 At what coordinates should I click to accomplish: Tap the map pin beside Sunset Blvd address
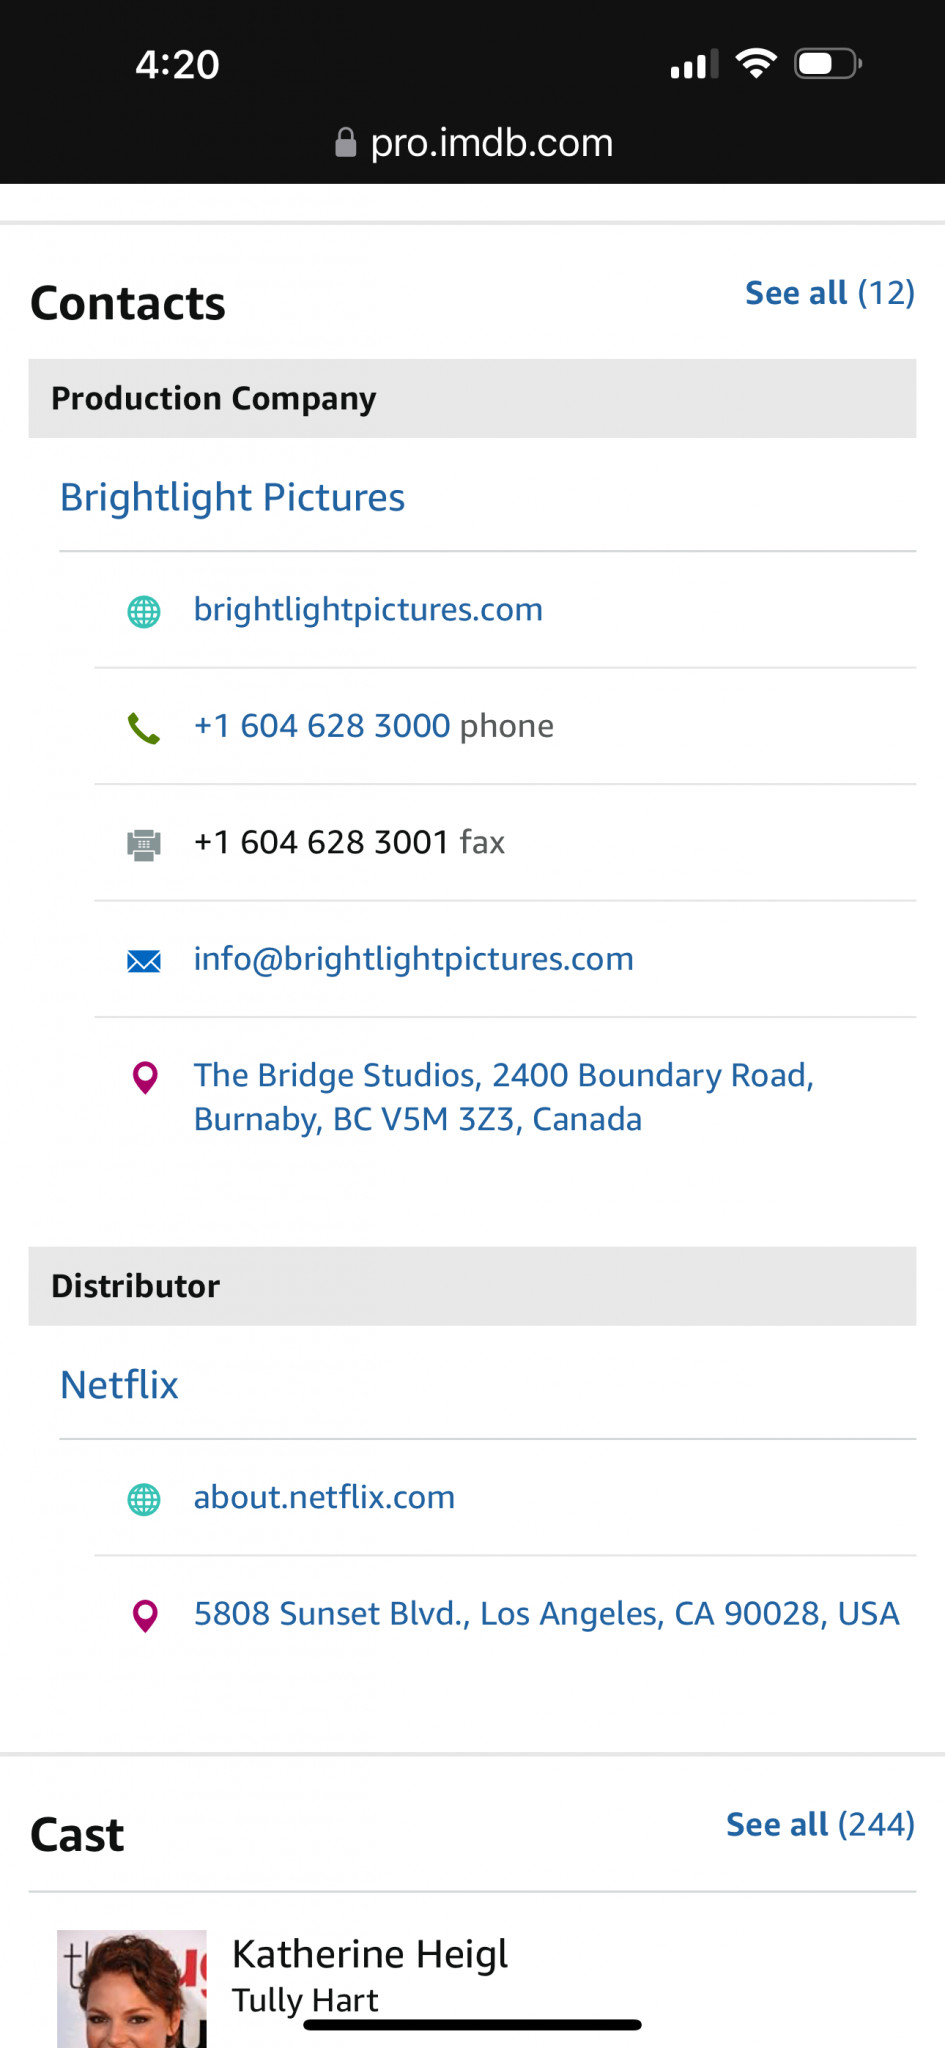coord(145,1615)
